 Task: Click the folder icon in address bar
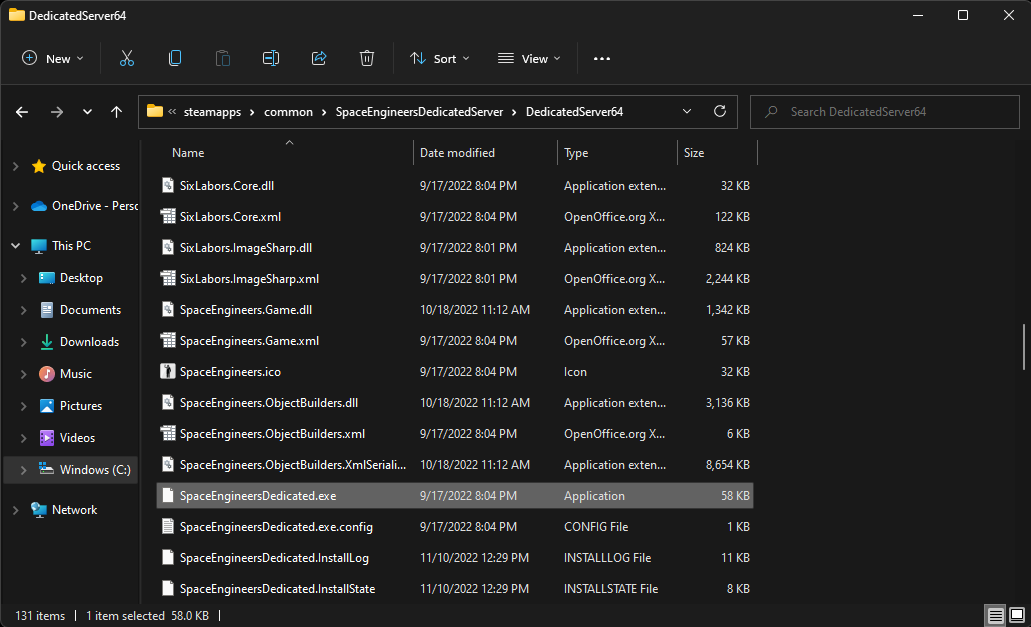tap(155, 111)
